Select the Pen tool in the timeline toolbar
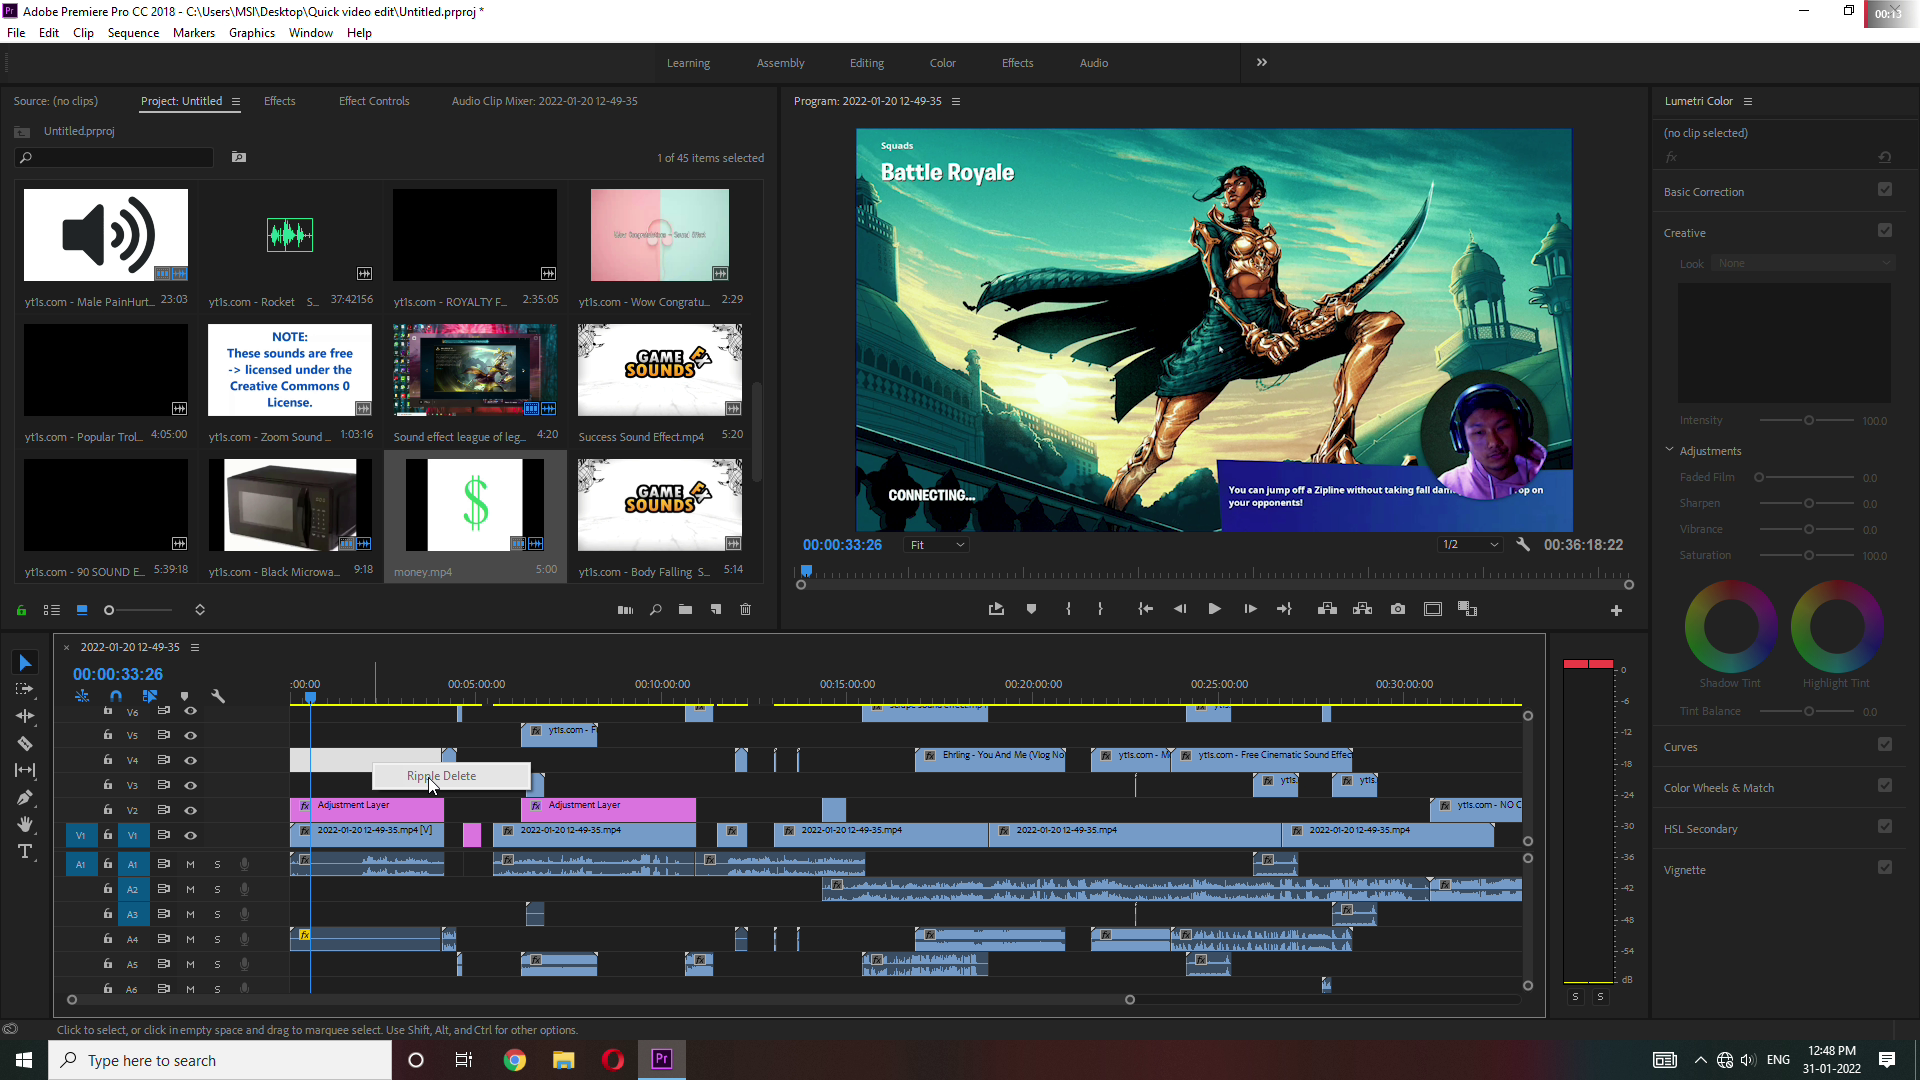 [x=25, y=797]
